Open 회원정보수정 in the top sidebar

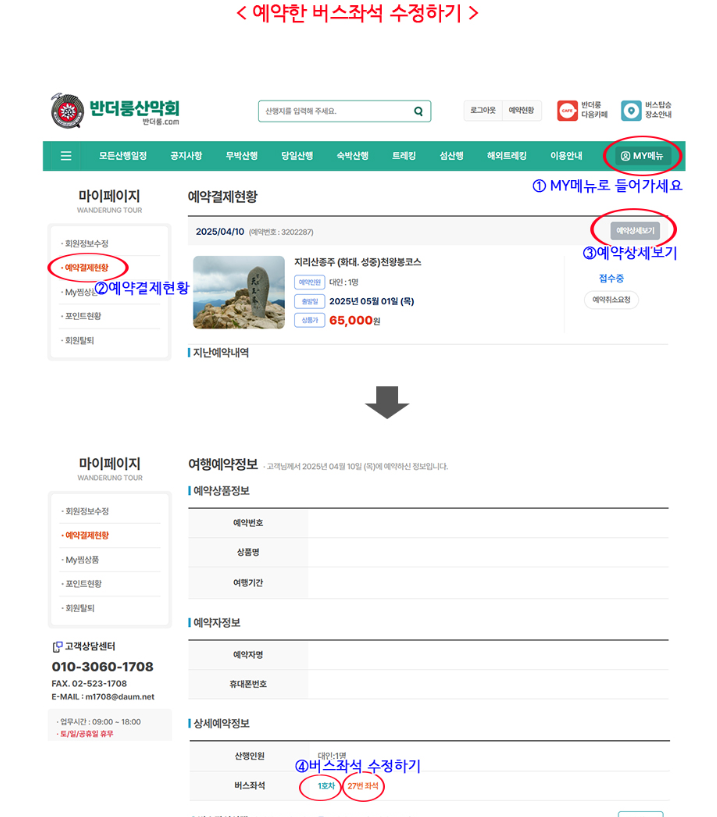86,244
